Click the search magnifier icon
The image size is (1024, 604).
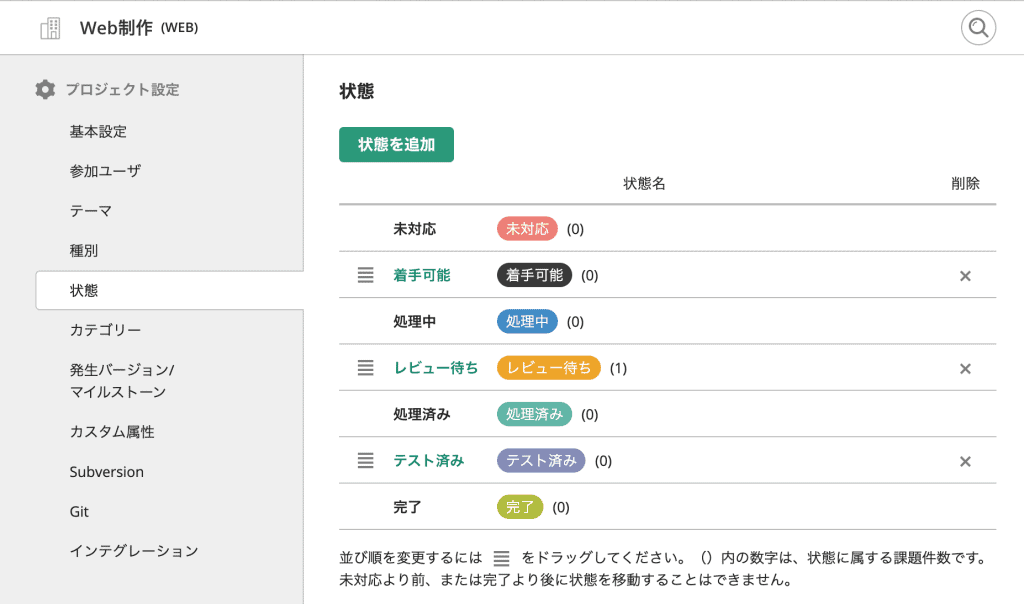coord(978,28)
